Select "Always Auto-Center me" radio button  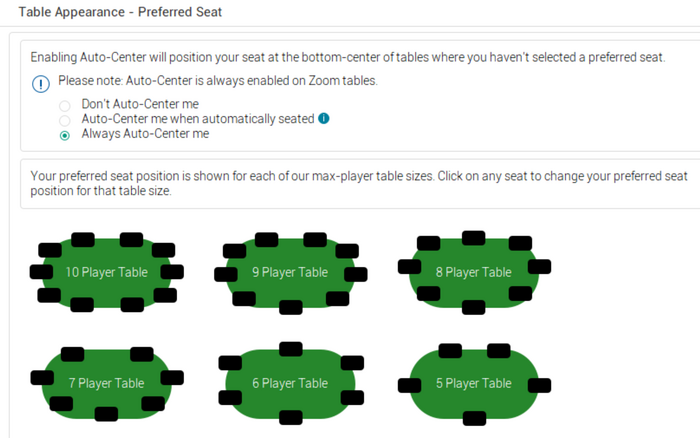65,134
